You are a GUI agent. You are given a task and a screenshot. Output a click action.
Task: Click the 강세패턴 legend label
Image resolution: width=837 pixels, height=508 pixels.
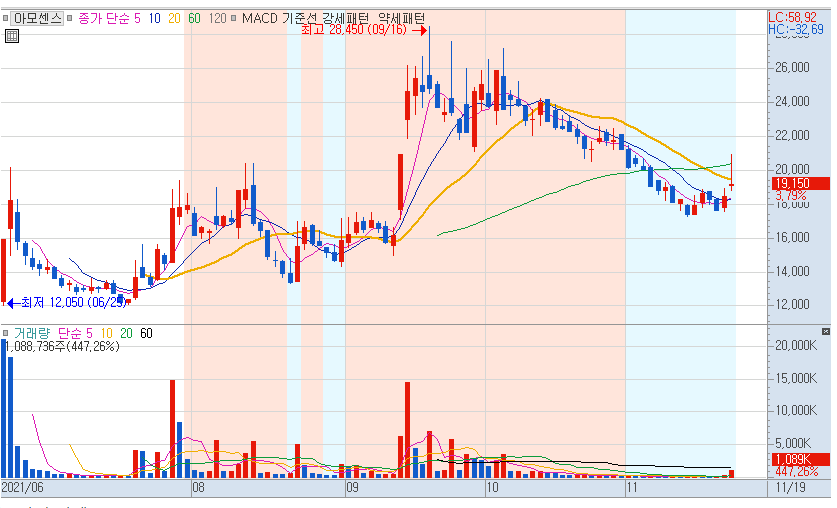tap(345, 19)
